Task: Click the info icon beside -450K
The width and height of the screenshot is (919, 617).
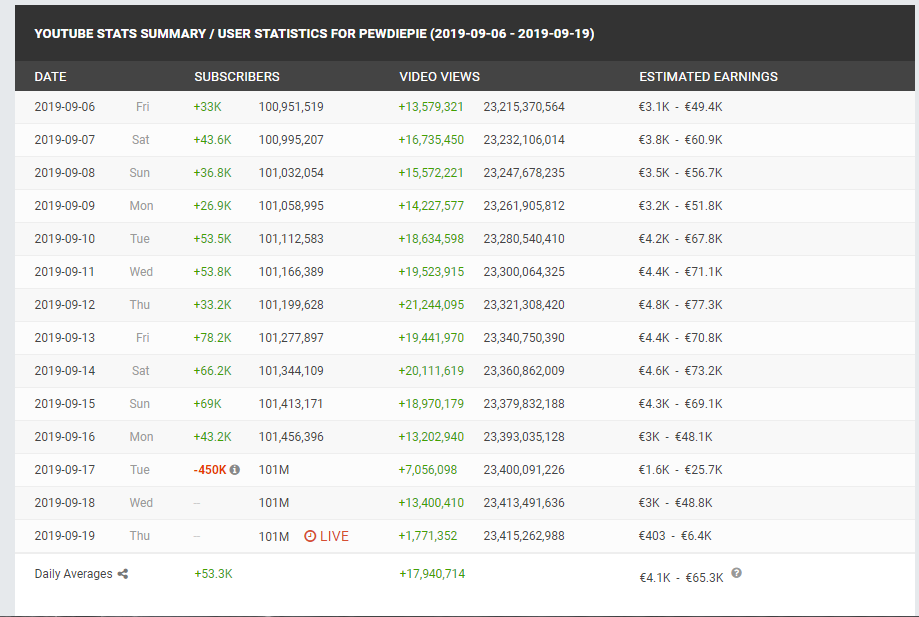Action: pyautogui.click(x=234, y=470)
